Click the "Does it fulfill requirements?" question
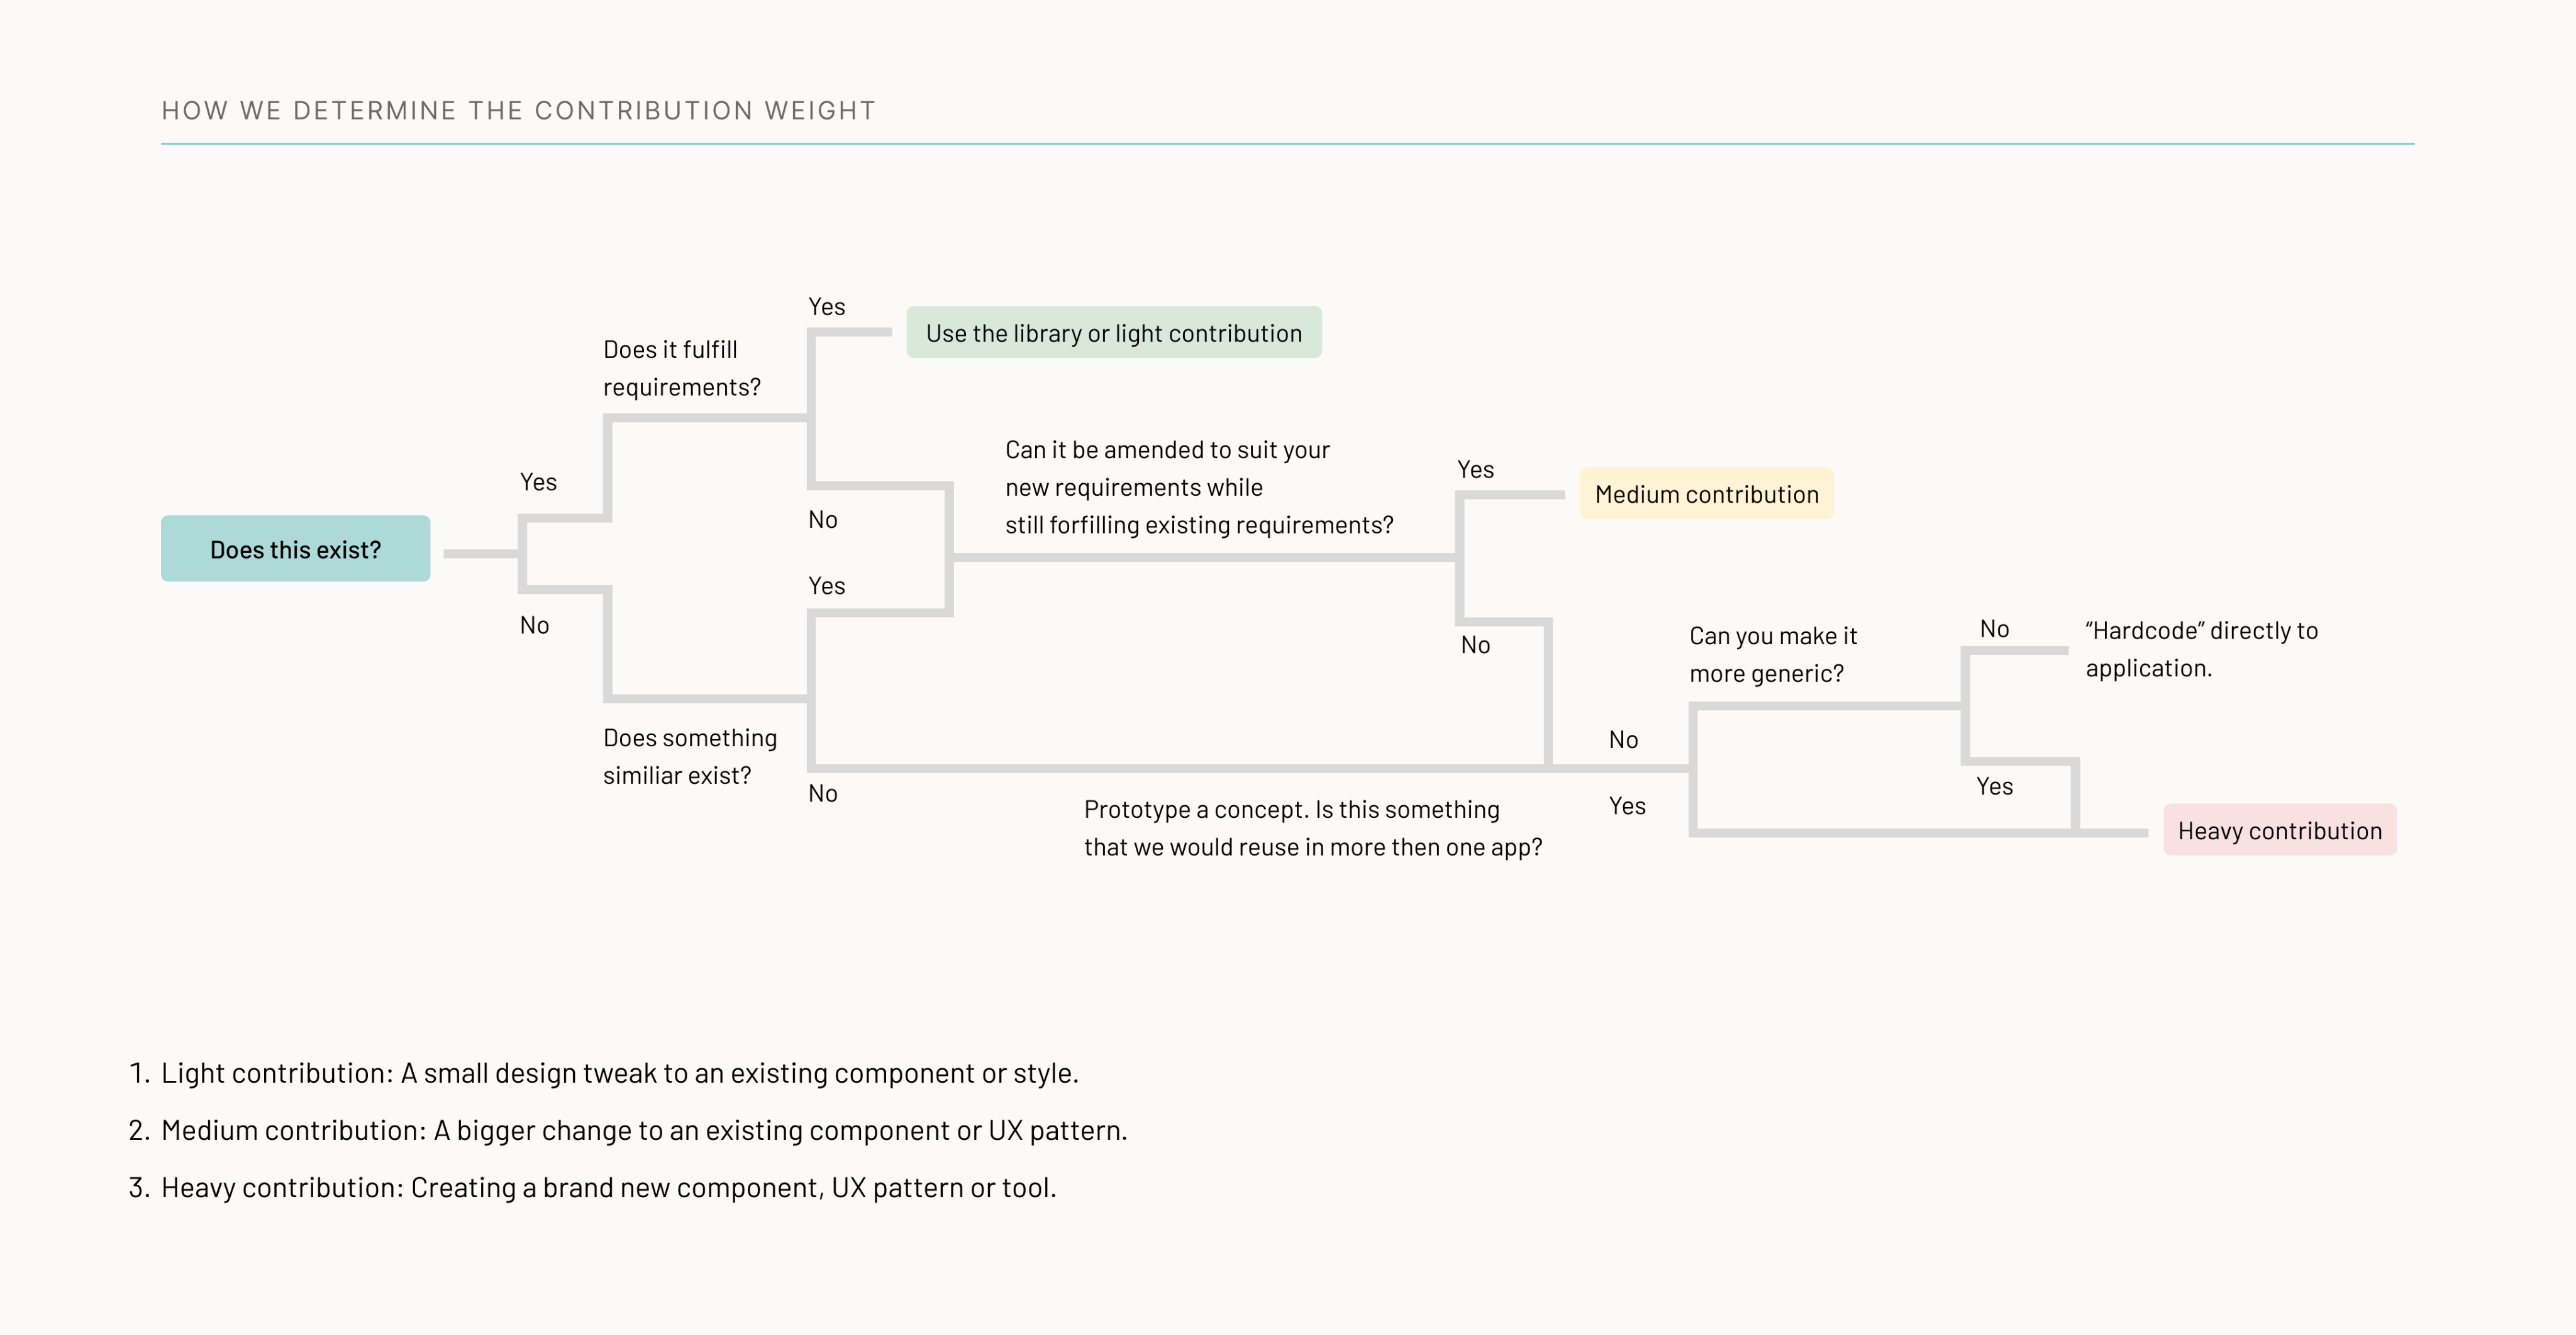This screenshot has height=1335, width=2576. [x=681, y=368]
